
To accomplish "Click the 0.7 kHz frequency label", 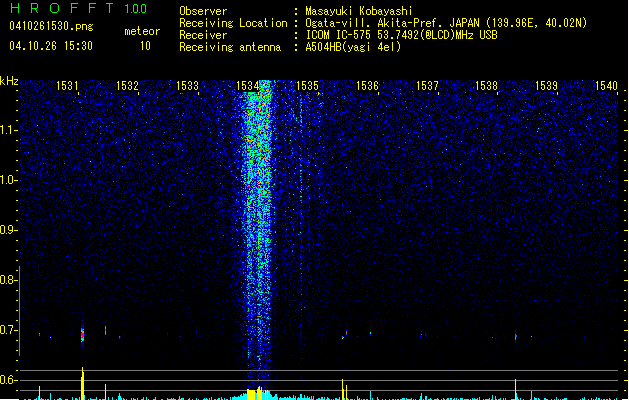I will pyautogui.click(x=8, y=330).
